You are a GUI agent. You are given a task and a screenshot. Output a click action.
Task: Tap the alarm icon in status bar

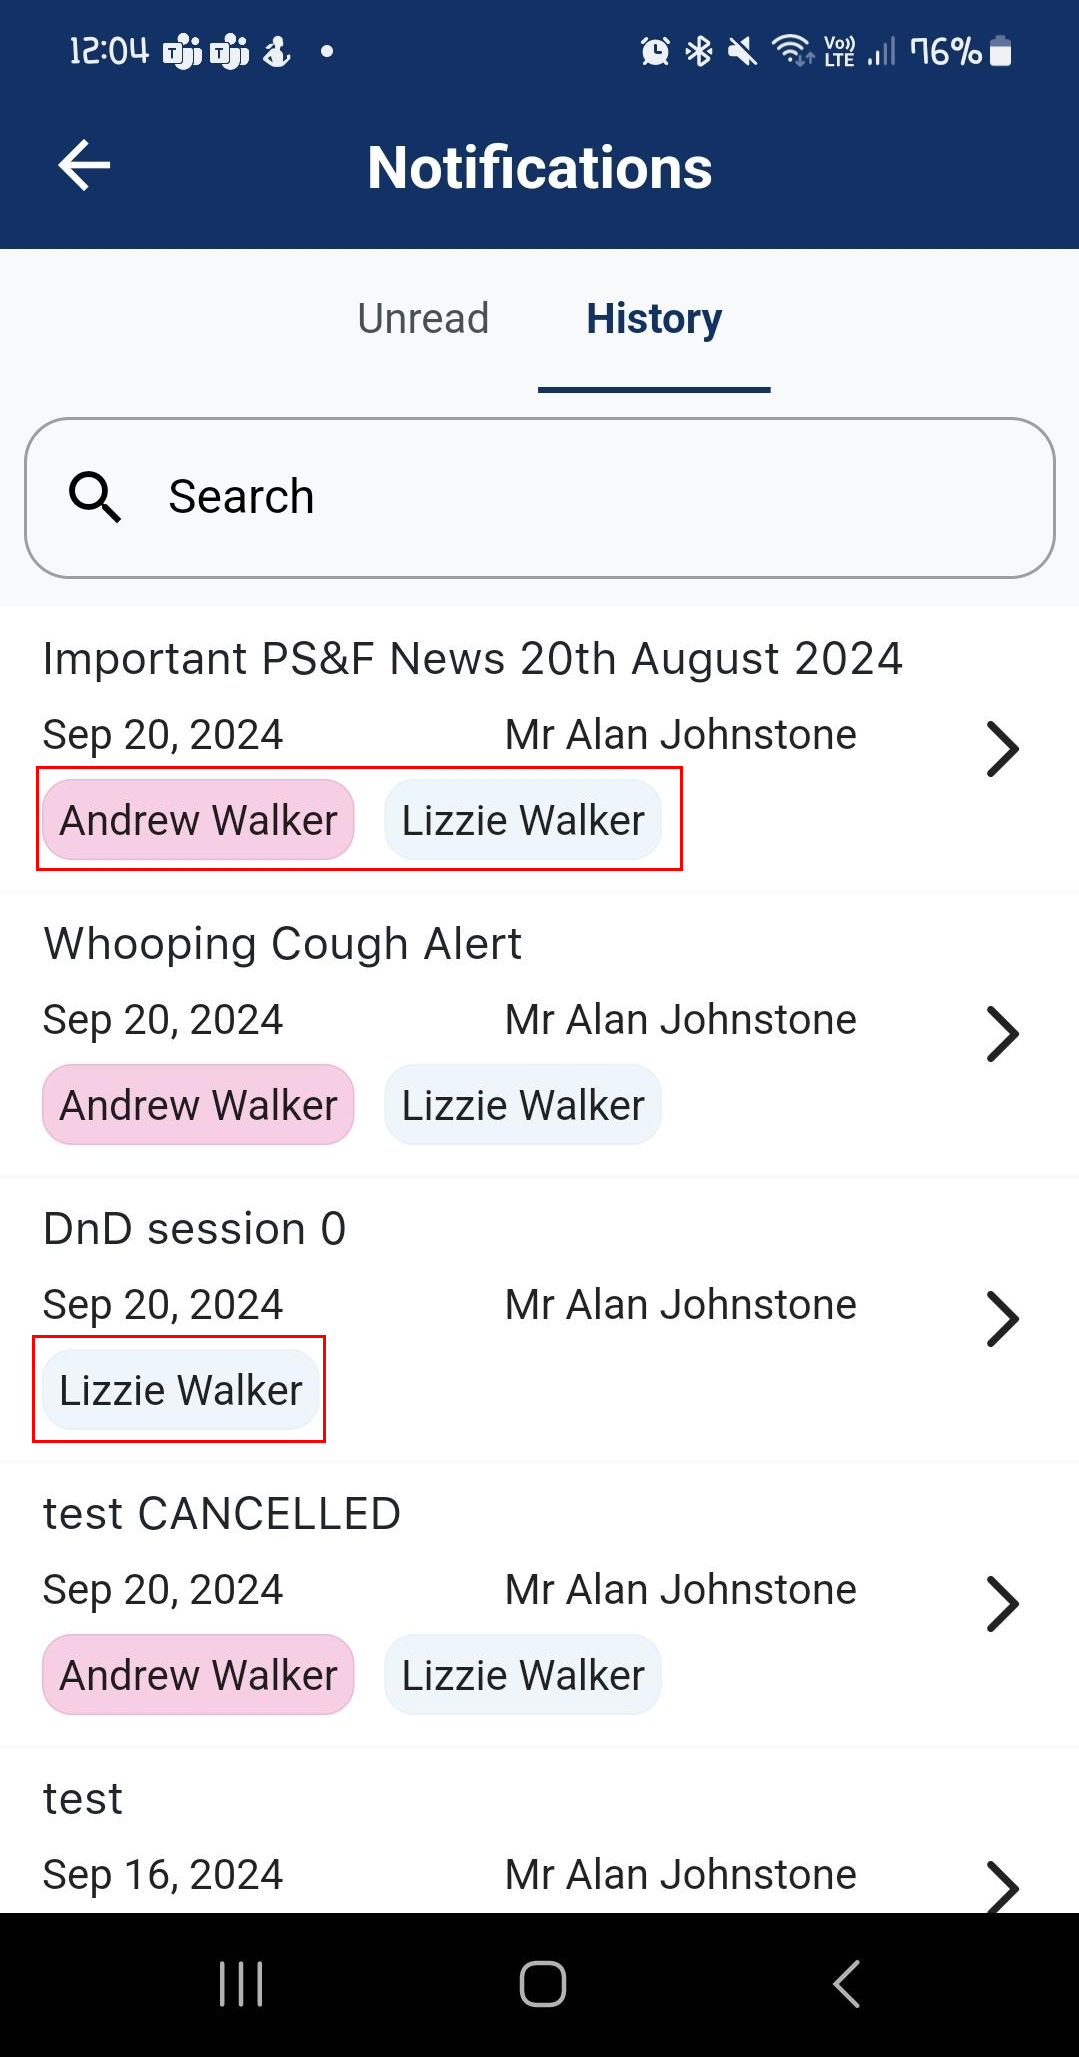point(655,51)
